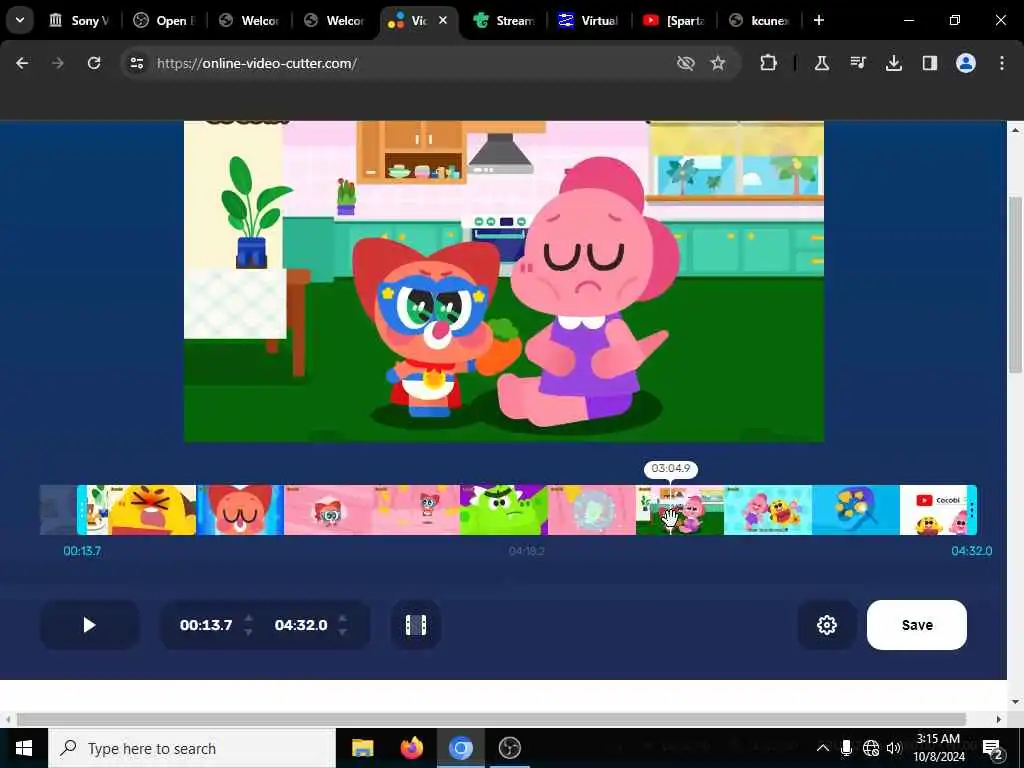
Task: Toggle the browser side panel
Action: pos(929,63)
